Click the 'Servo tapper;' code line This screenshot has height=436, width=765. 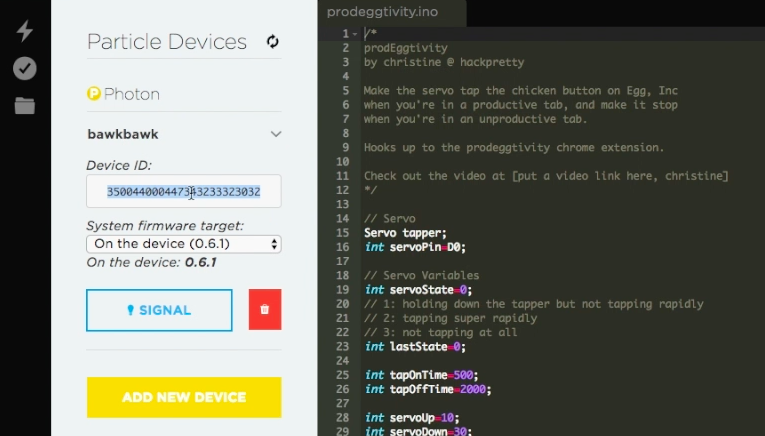[405, 233]
